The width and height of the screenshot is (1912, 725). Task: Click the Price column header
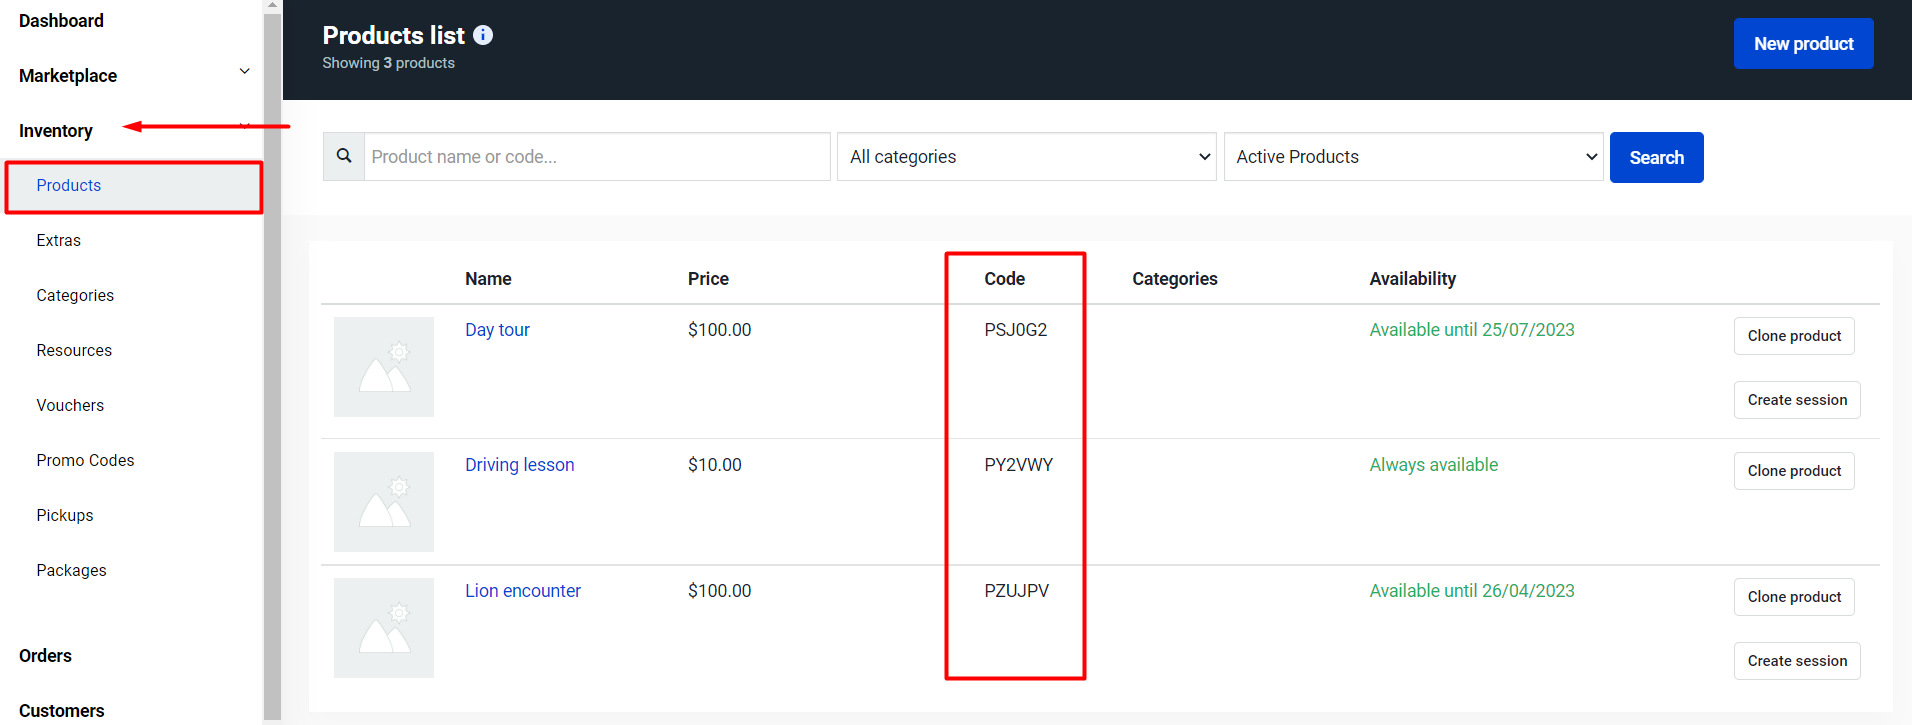(x=708, y=279)
